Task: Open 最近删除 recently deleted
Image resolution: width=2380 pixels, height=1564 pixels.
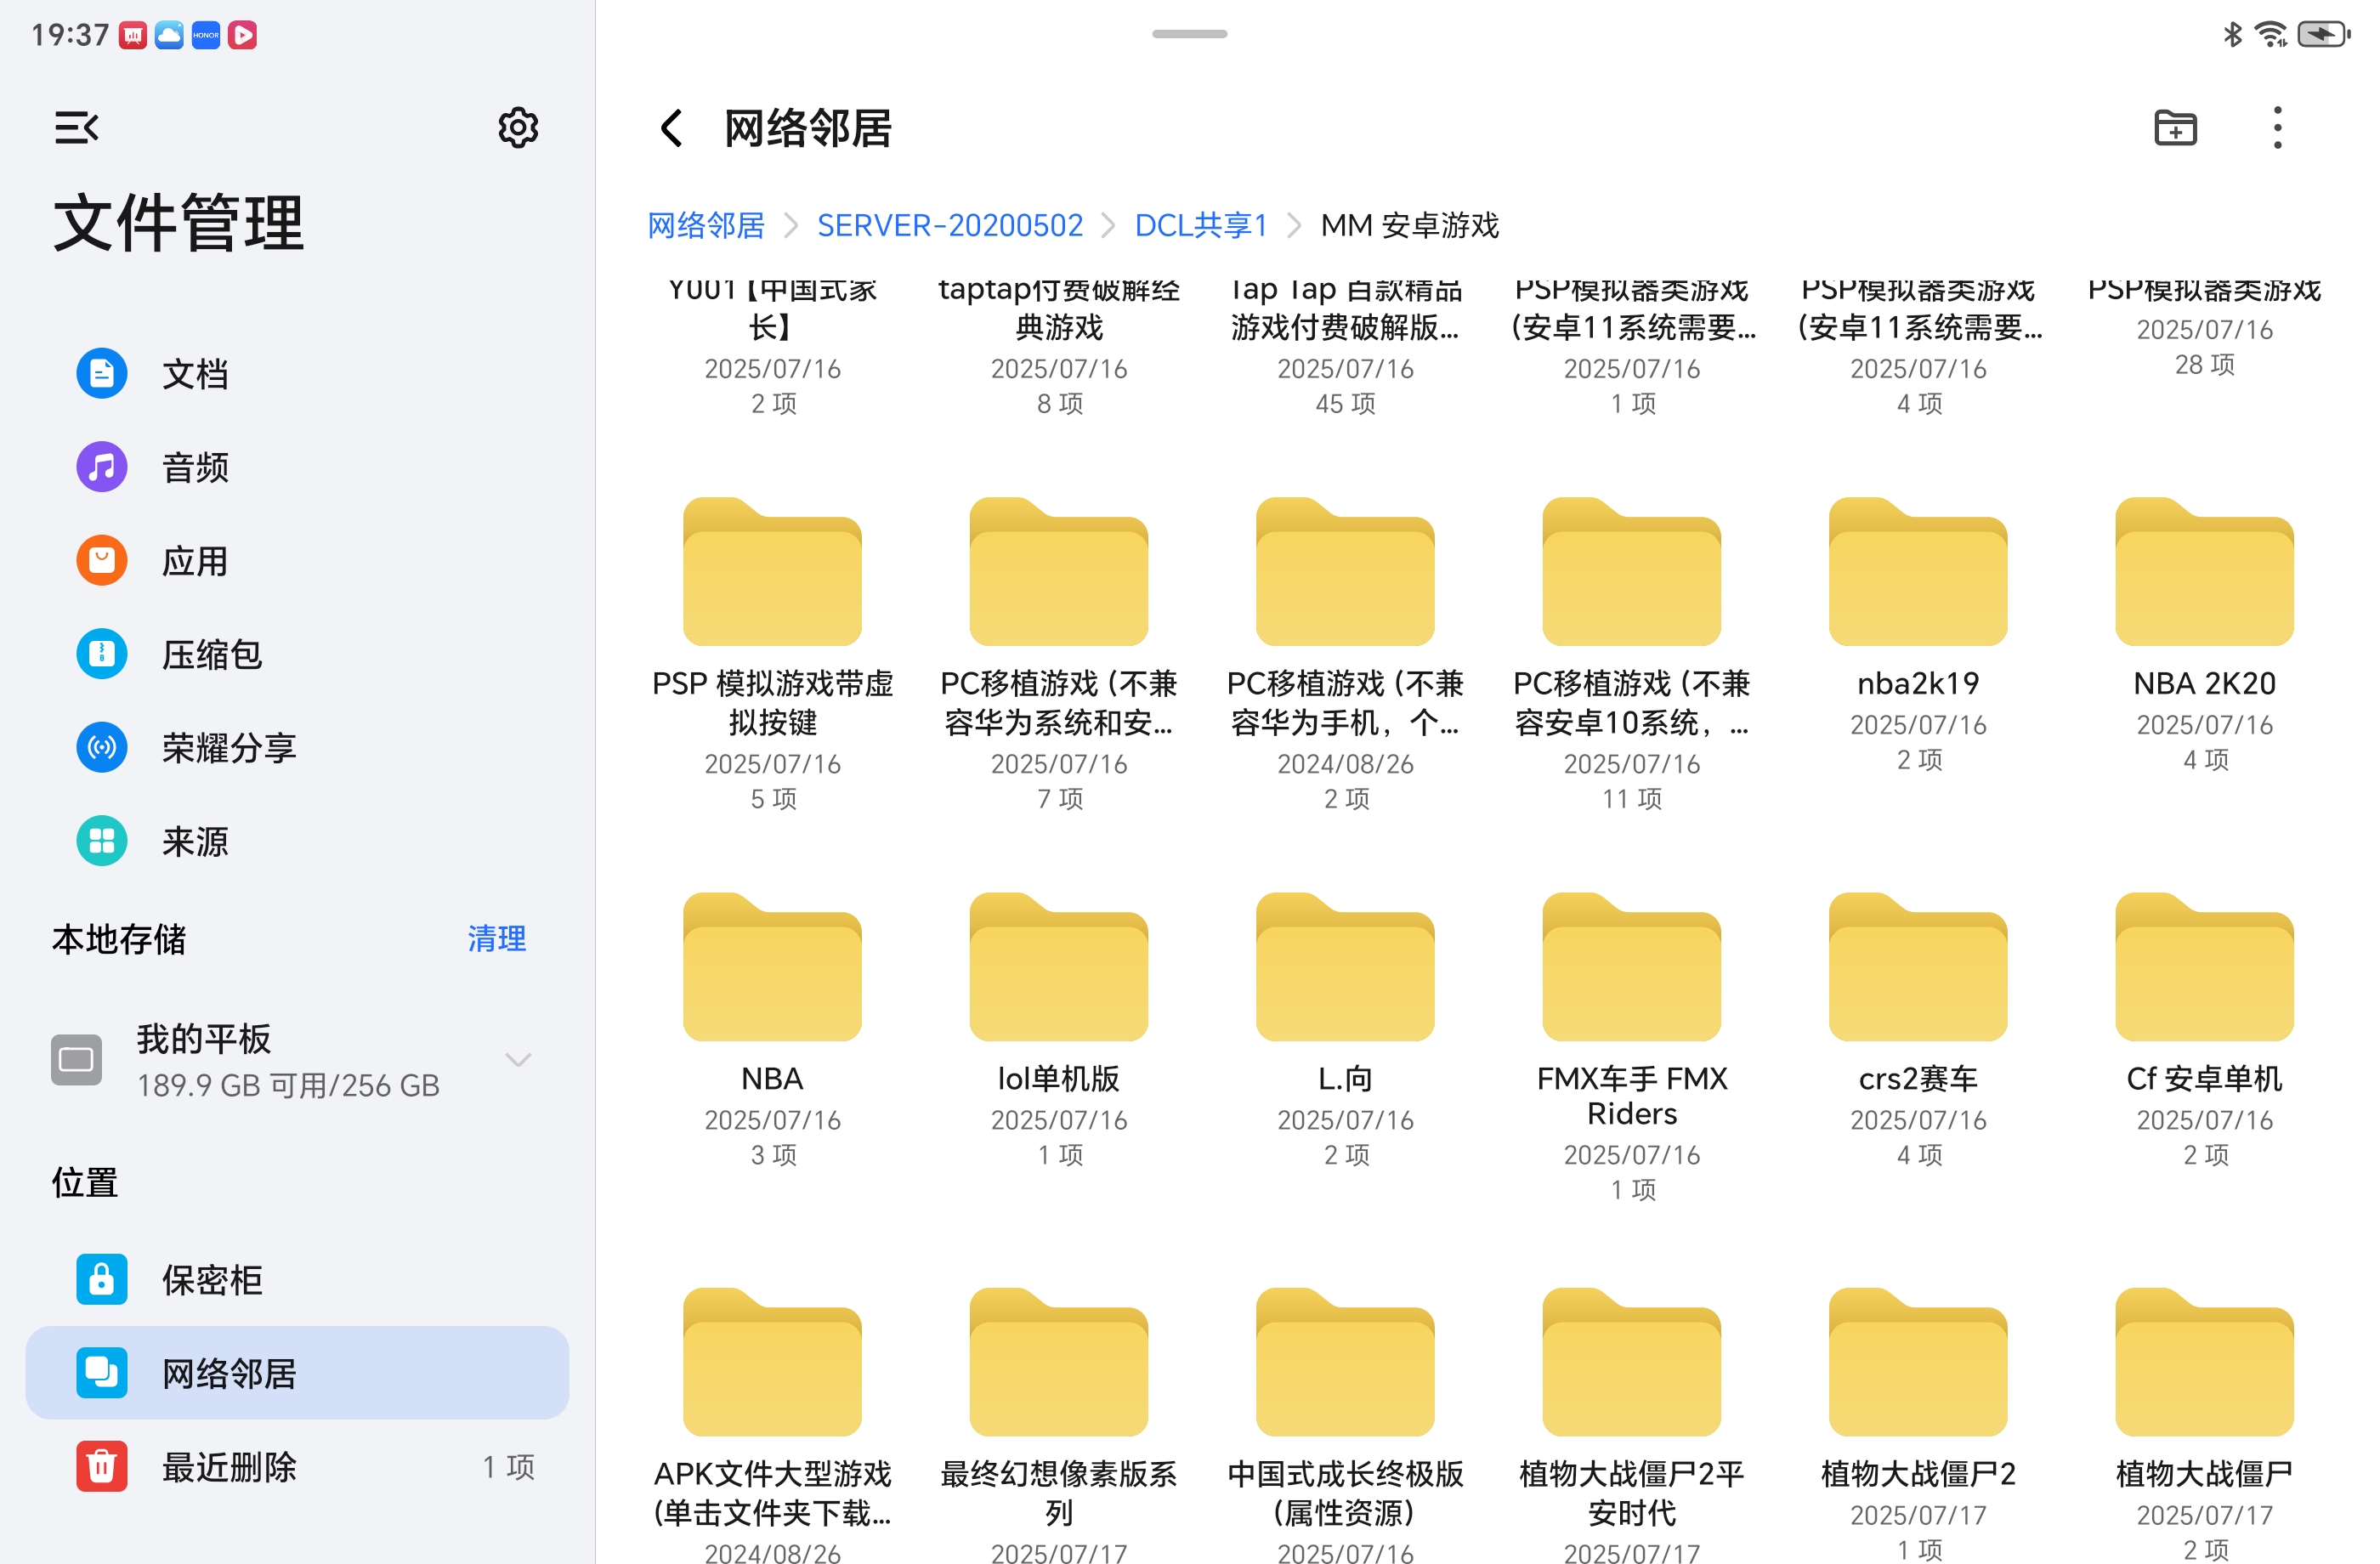Action: click(x=228, y=1466)
